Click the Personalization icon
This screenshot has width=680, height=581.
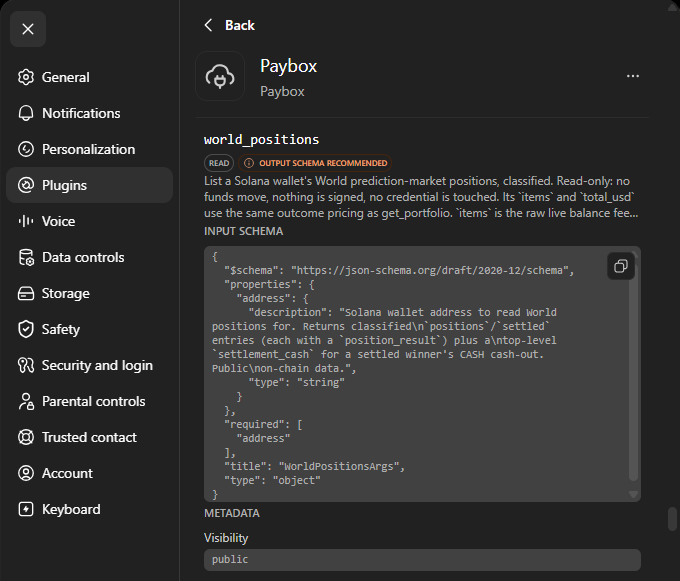(x=26, y=149)
